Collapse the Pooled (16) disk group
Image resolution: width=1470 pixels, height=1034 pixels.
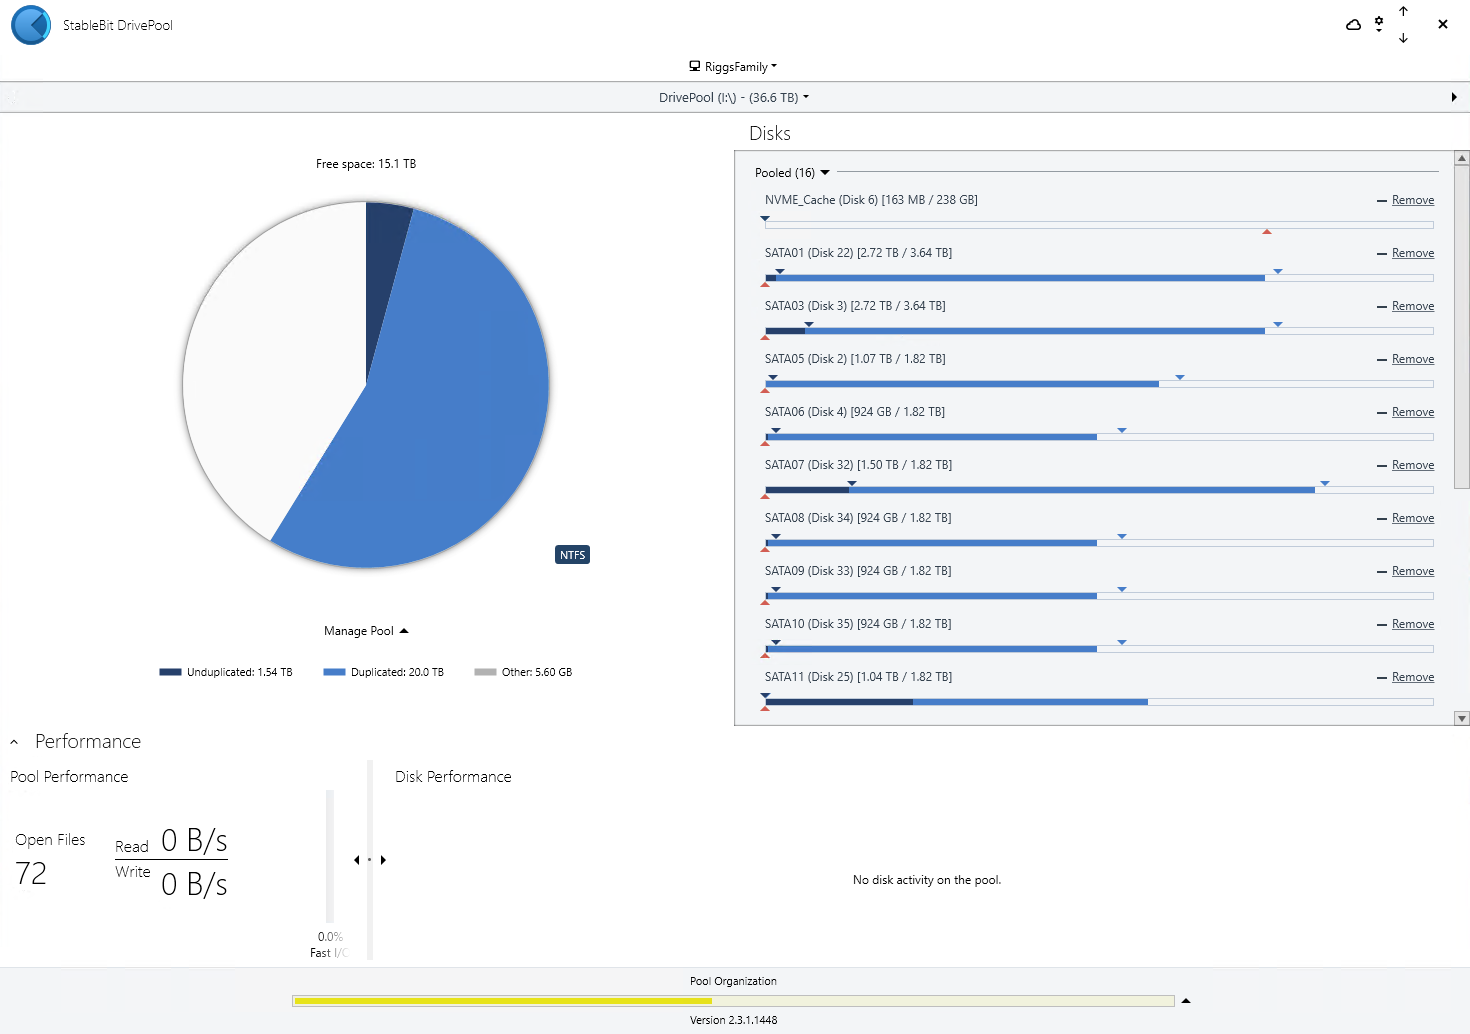[825, 173]
